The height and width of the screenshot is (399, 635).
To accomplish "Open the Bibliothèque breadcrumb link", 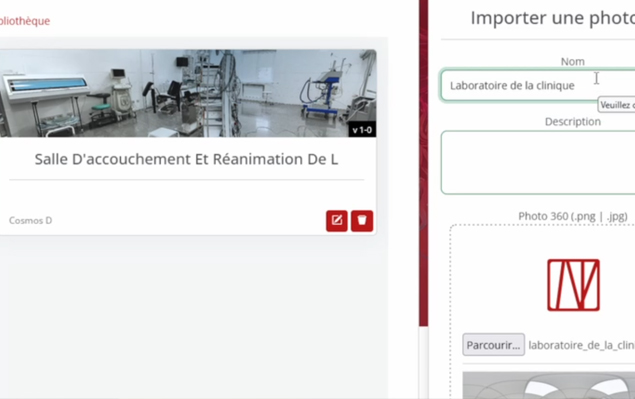I will 24,21.
